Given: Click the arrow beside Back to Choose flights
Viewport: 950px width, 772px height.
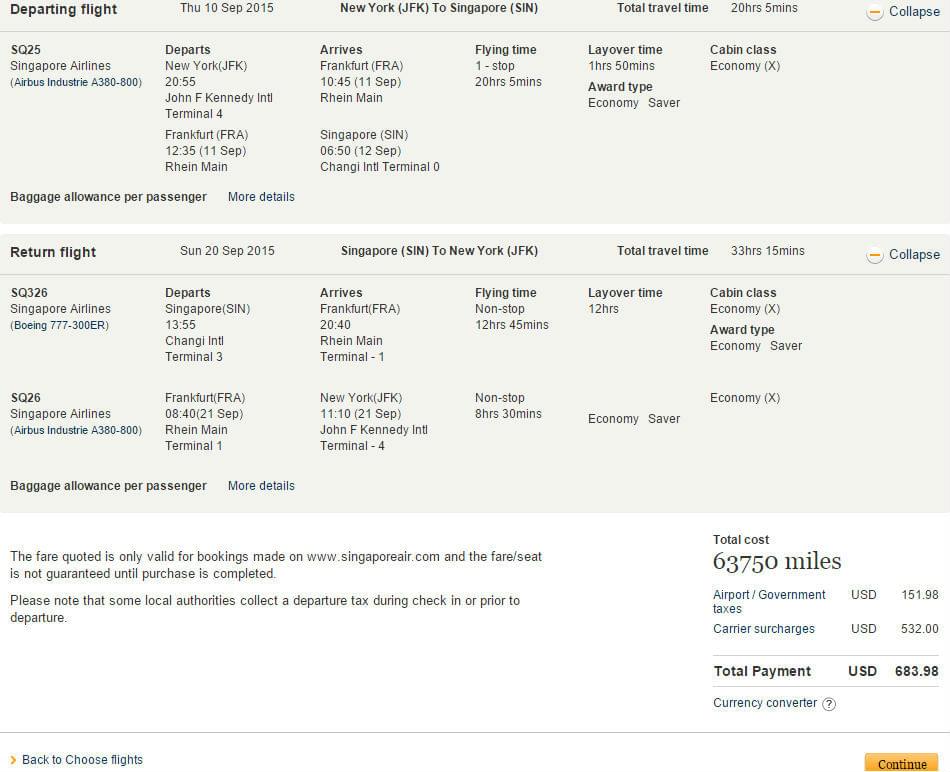Looking at the screenshot, I should point(13,760).
